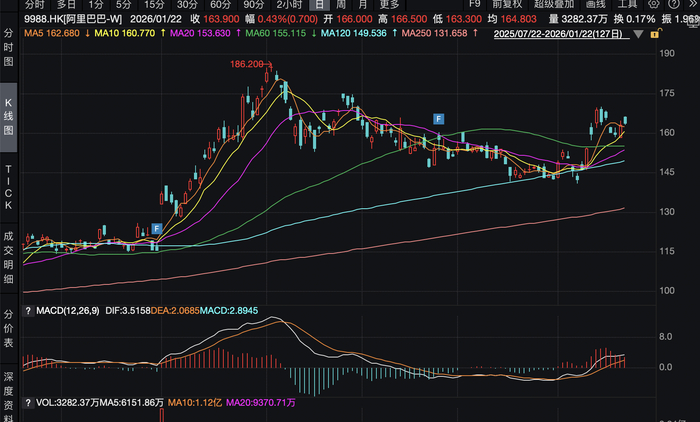The image size is (700, 422).
Task: Open the 画线 drawing tools button
Action: (596, 4)
